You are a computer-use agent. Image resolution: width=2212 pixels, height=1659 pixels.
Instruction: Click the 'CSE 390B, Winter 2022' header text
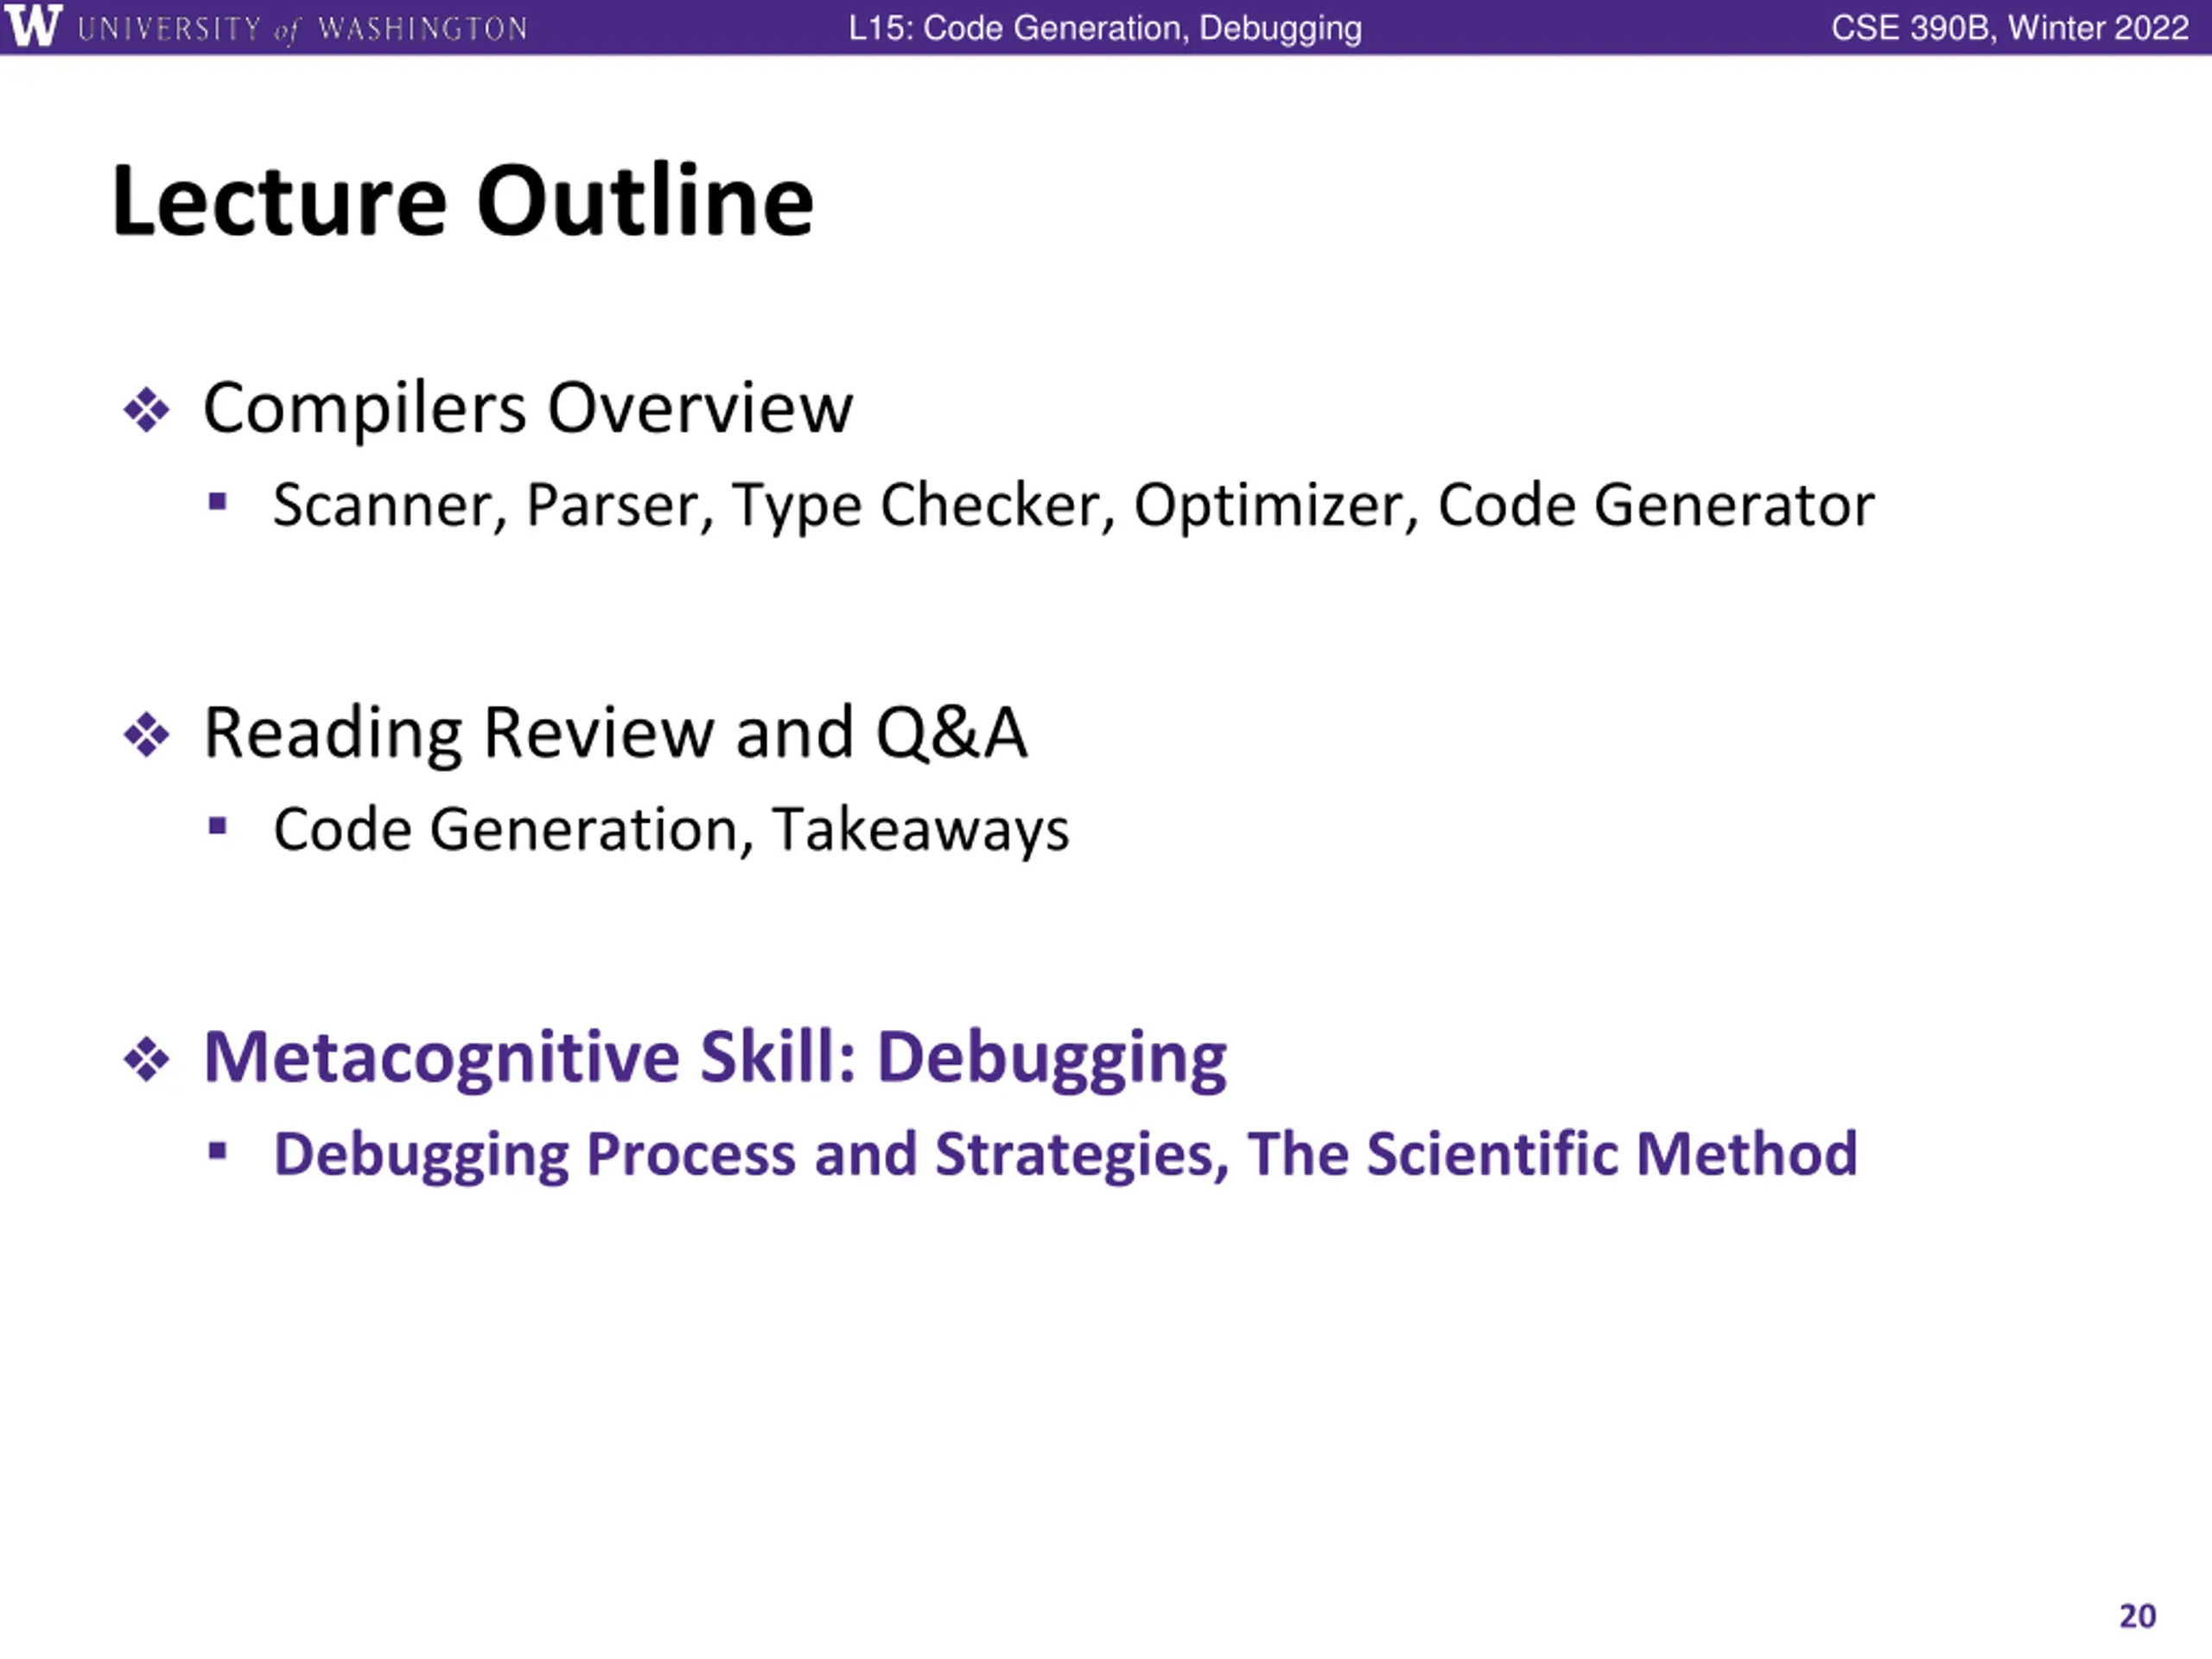(2010, 28)
